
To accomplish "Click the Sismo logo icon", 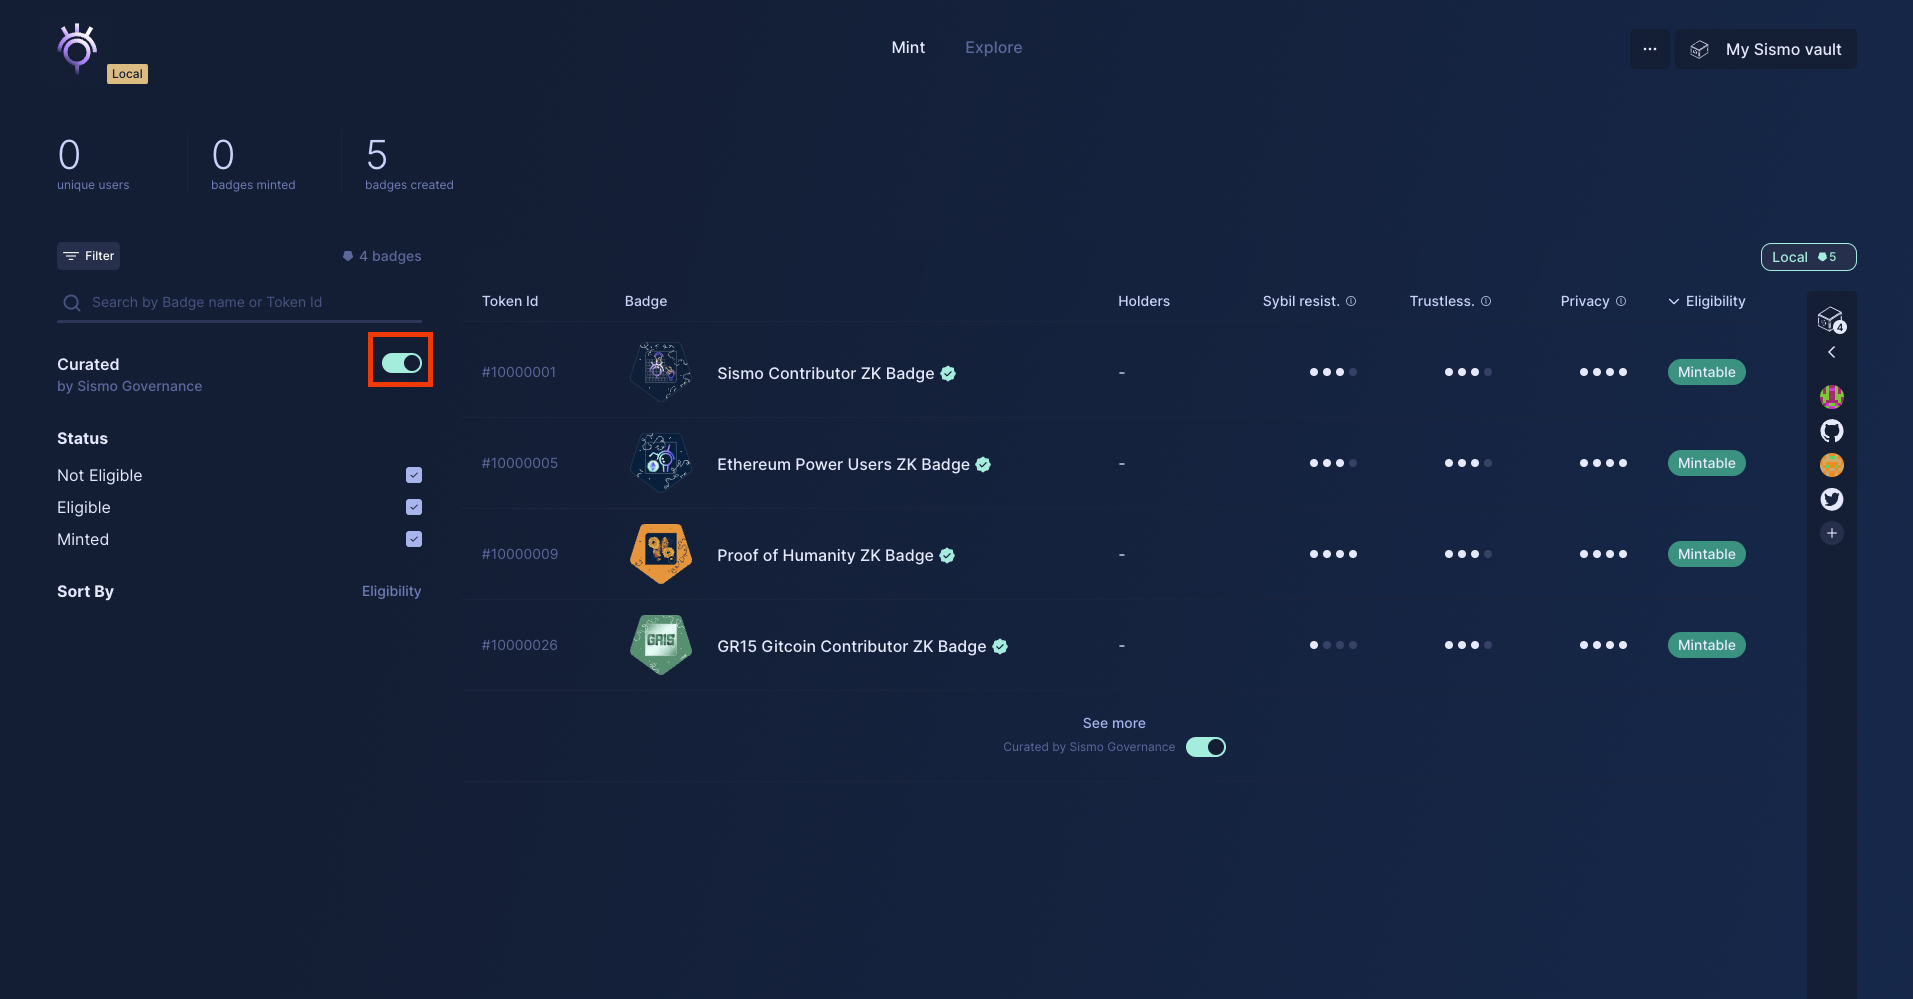I will 77,48.
